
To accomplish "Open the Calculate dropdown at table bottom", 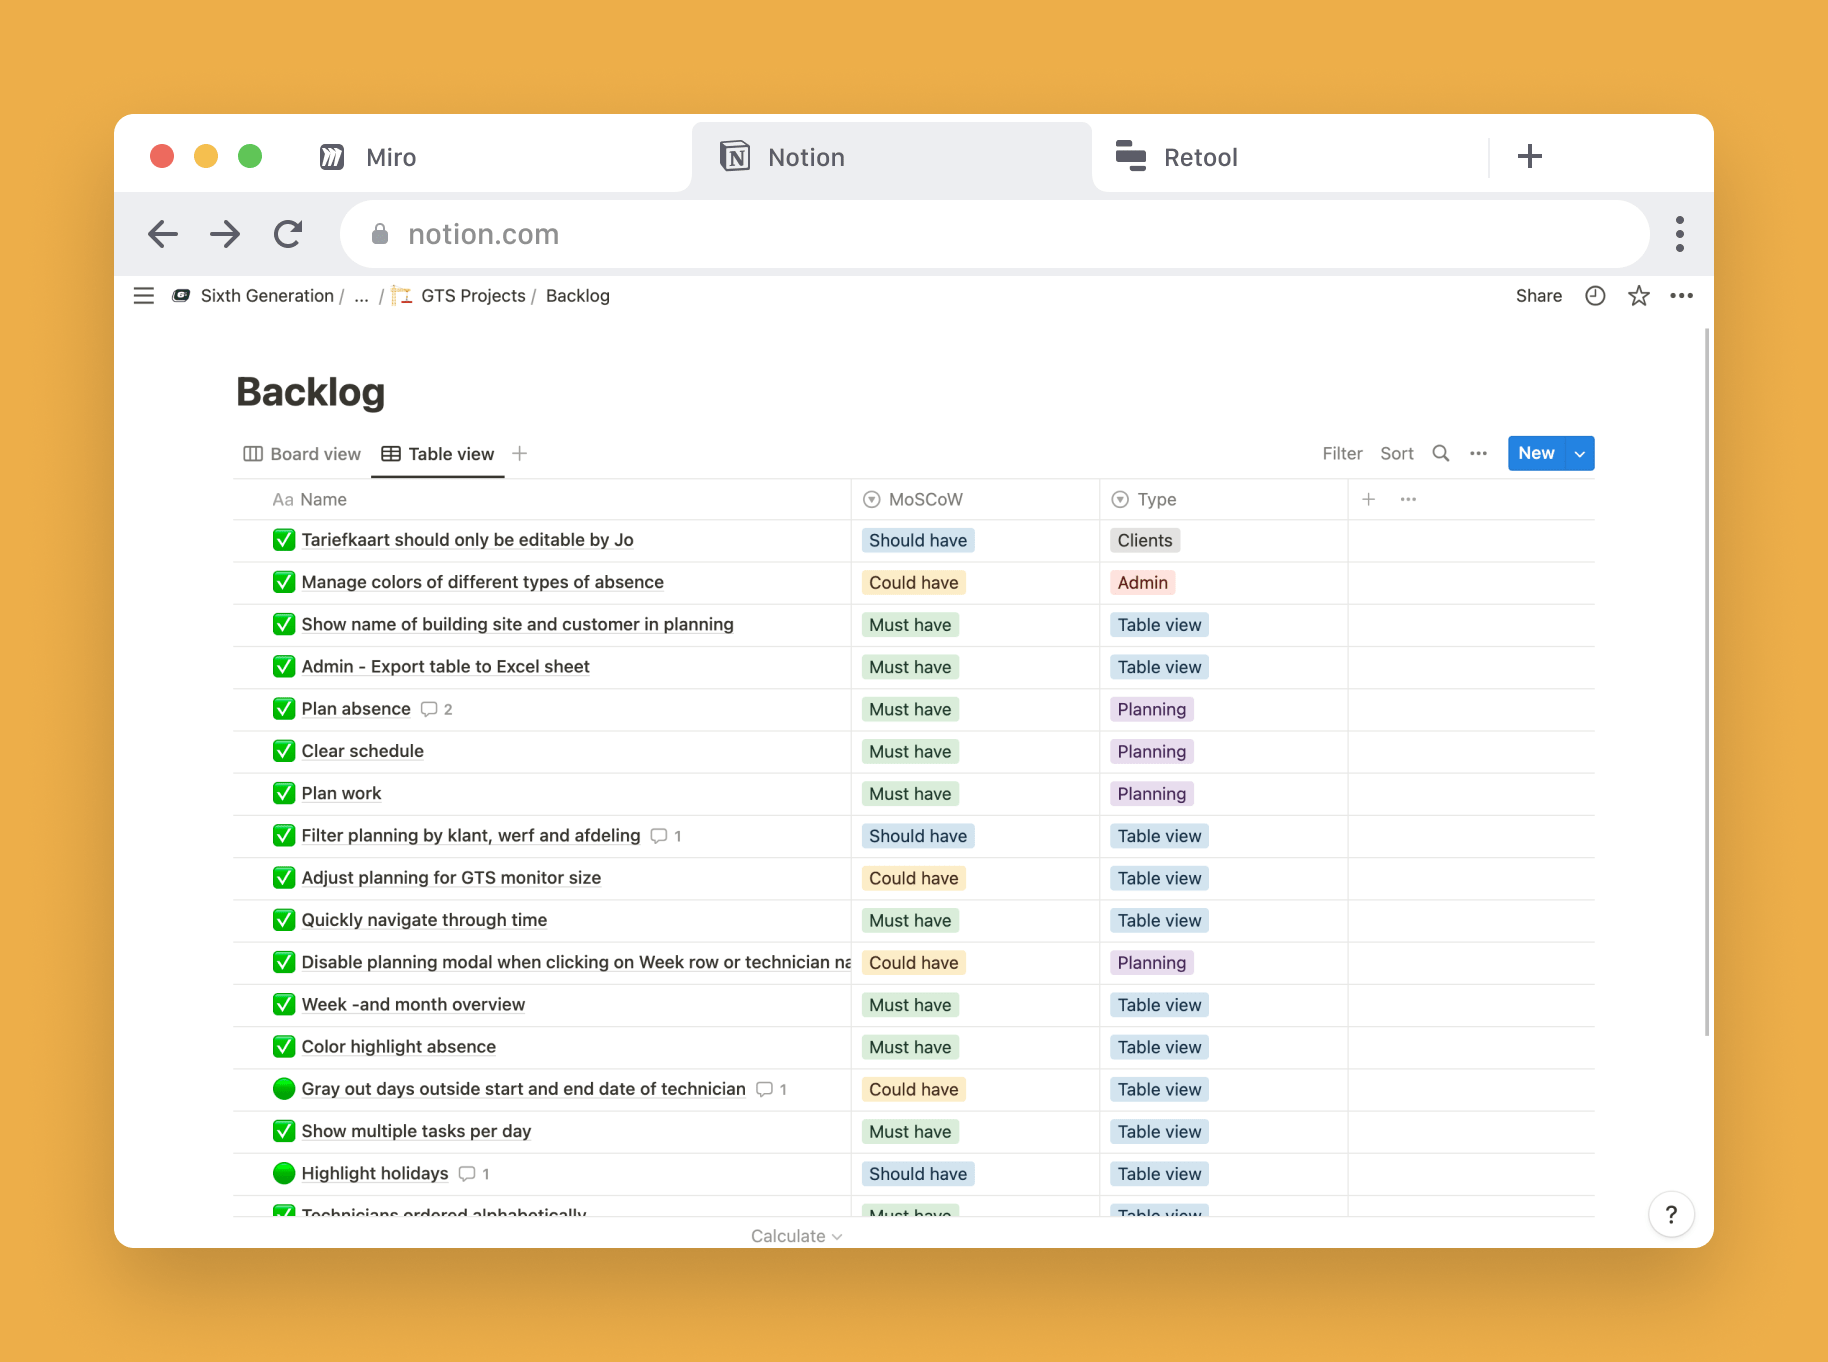I will [796, 1236].
